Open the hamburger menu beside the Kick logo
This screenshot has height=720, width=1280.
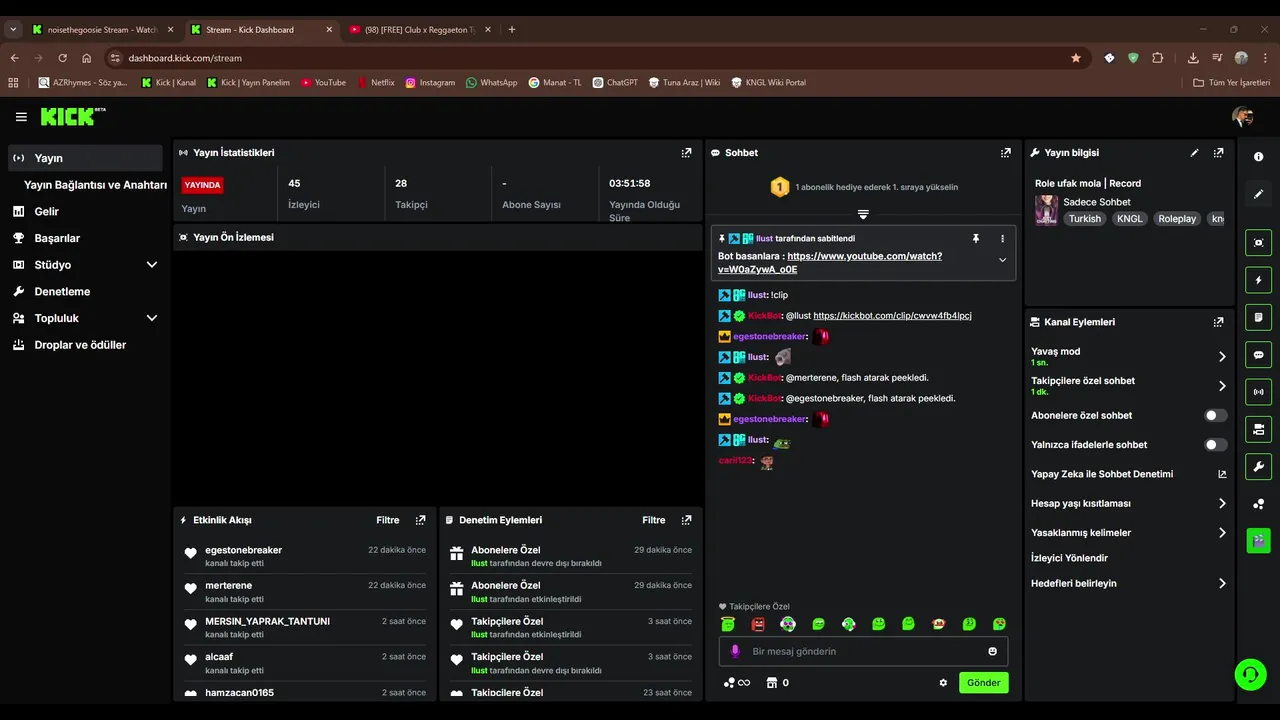click(21, 117)
